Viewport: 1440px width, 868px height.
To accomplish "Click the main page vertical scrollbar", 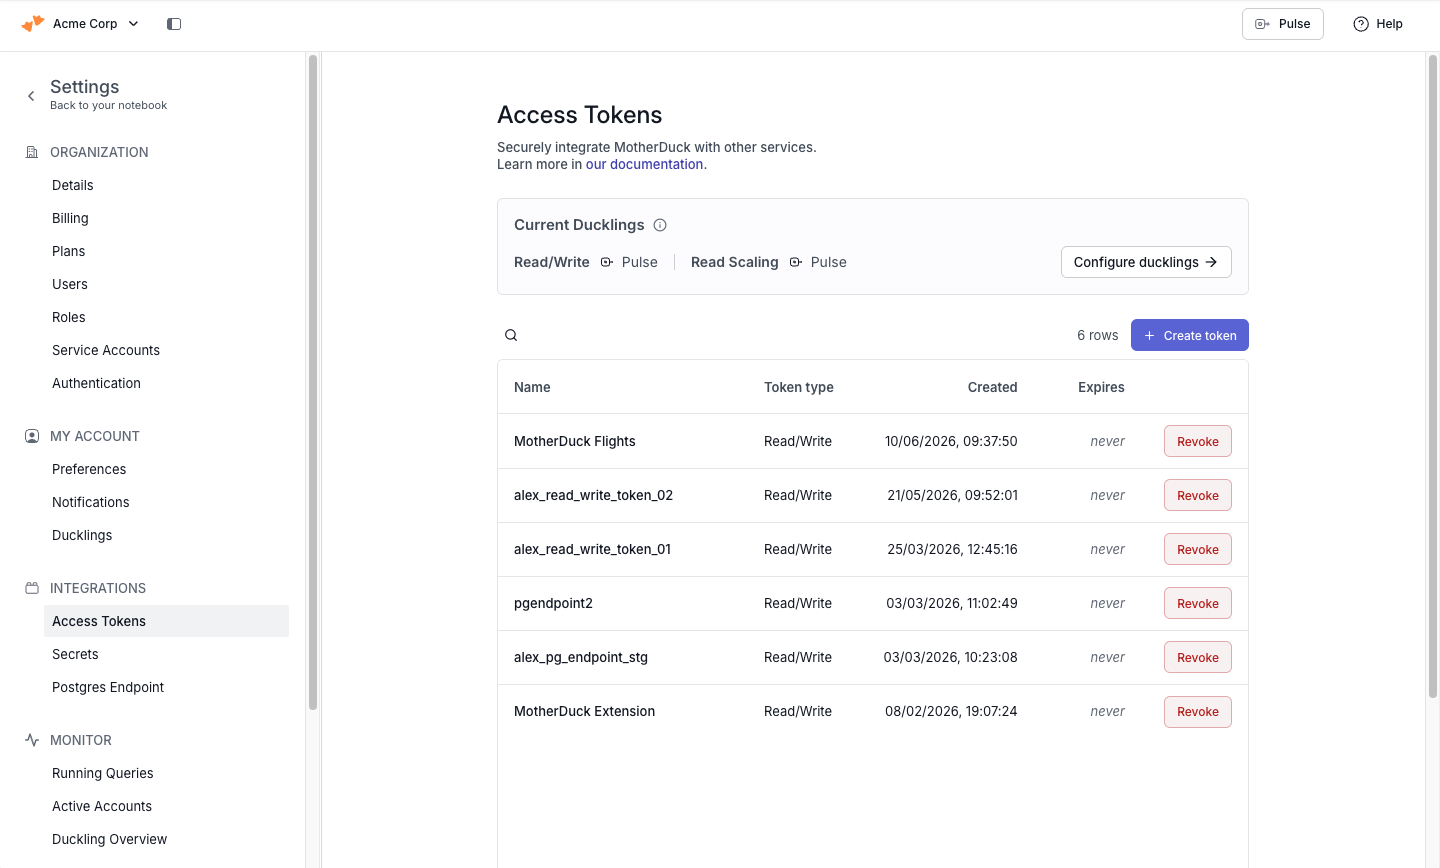I will click(1432, 375).
